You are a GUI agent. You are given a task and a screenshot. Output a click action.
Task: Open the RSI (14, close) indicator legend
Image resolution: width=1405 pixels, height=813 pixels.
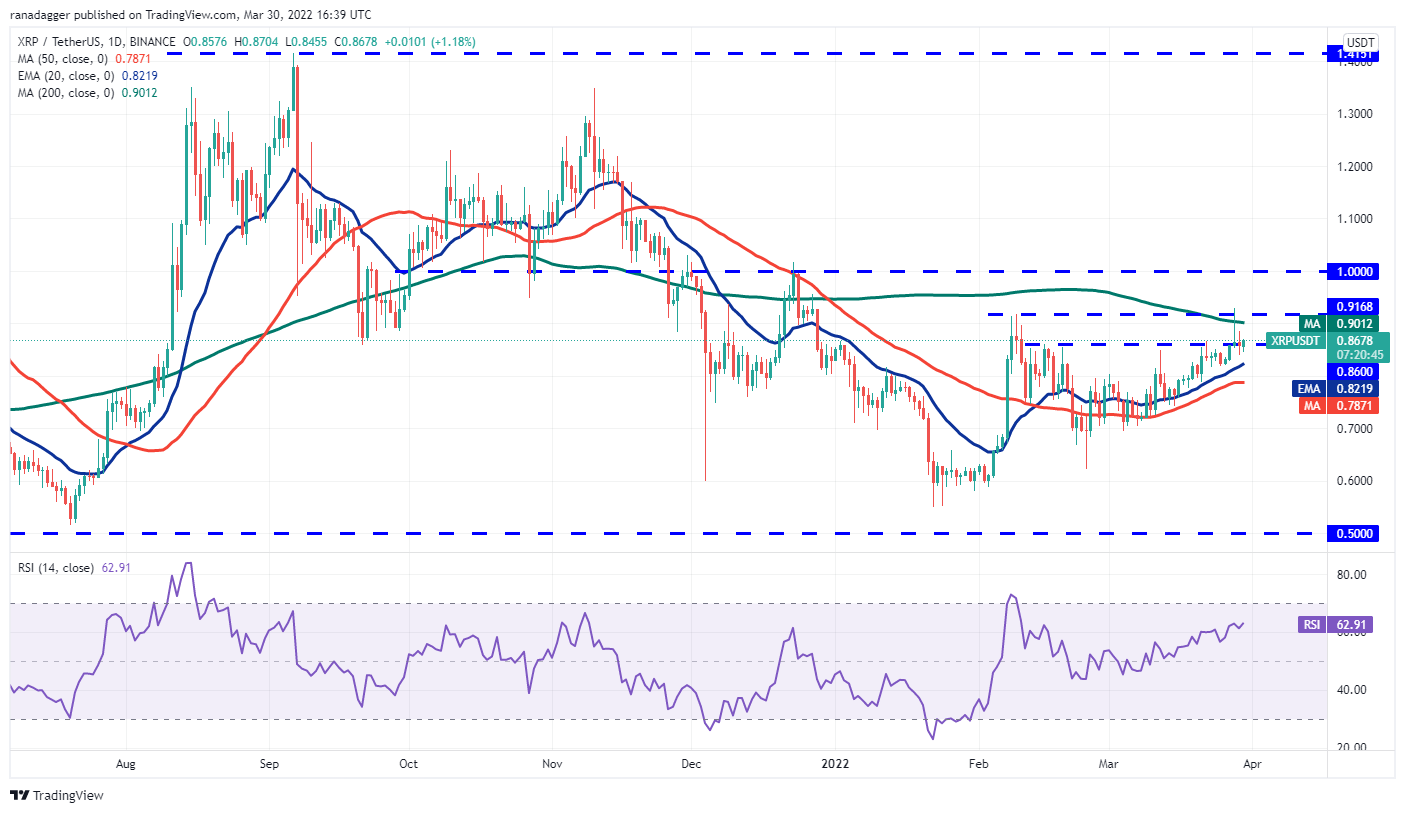(x=72, y=568)
